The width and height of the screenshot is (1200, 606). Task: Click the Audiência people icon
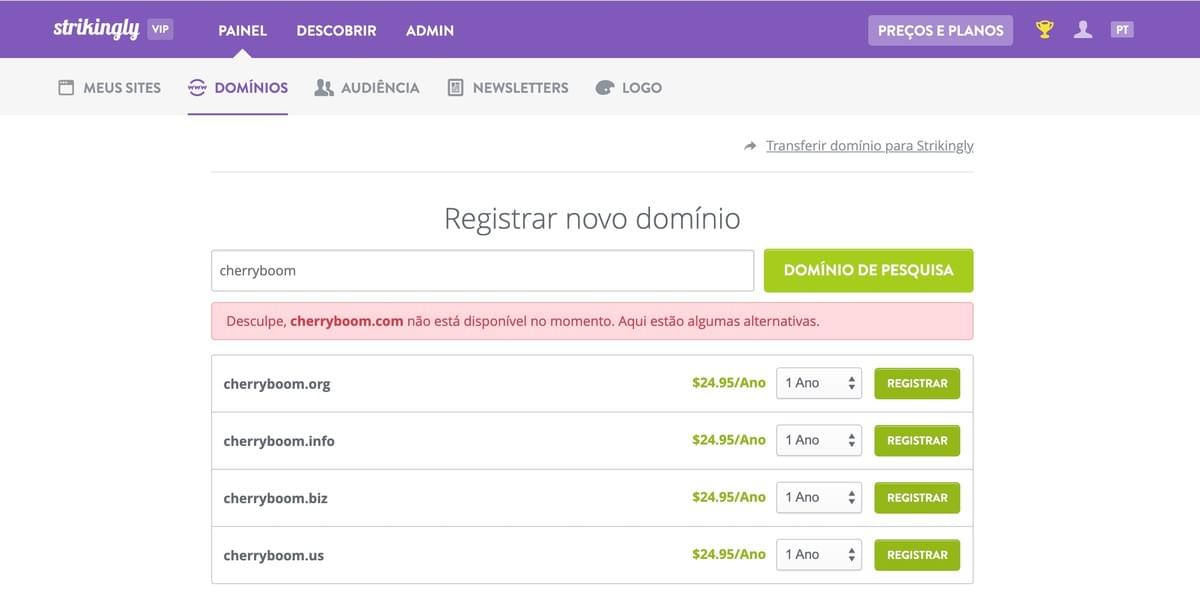coord(323,88)
